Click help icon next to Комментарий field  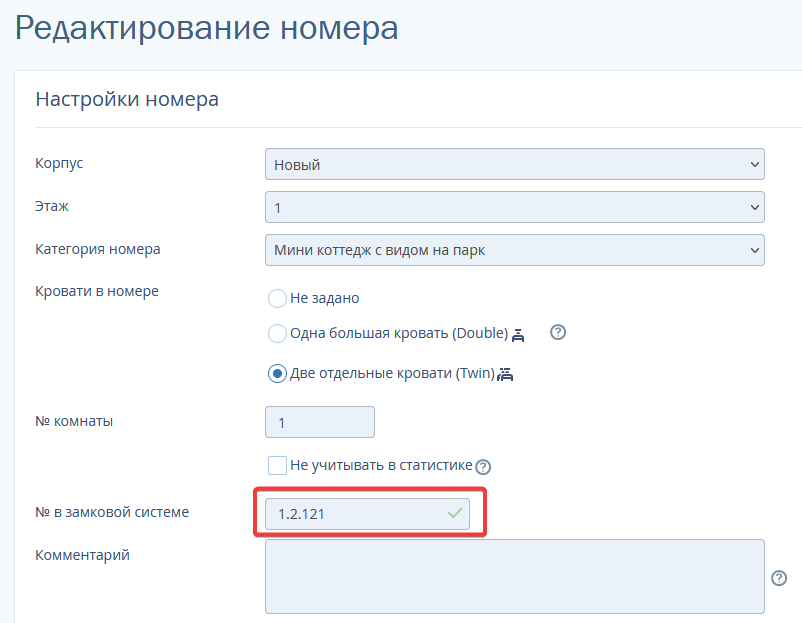coord(779,578)
